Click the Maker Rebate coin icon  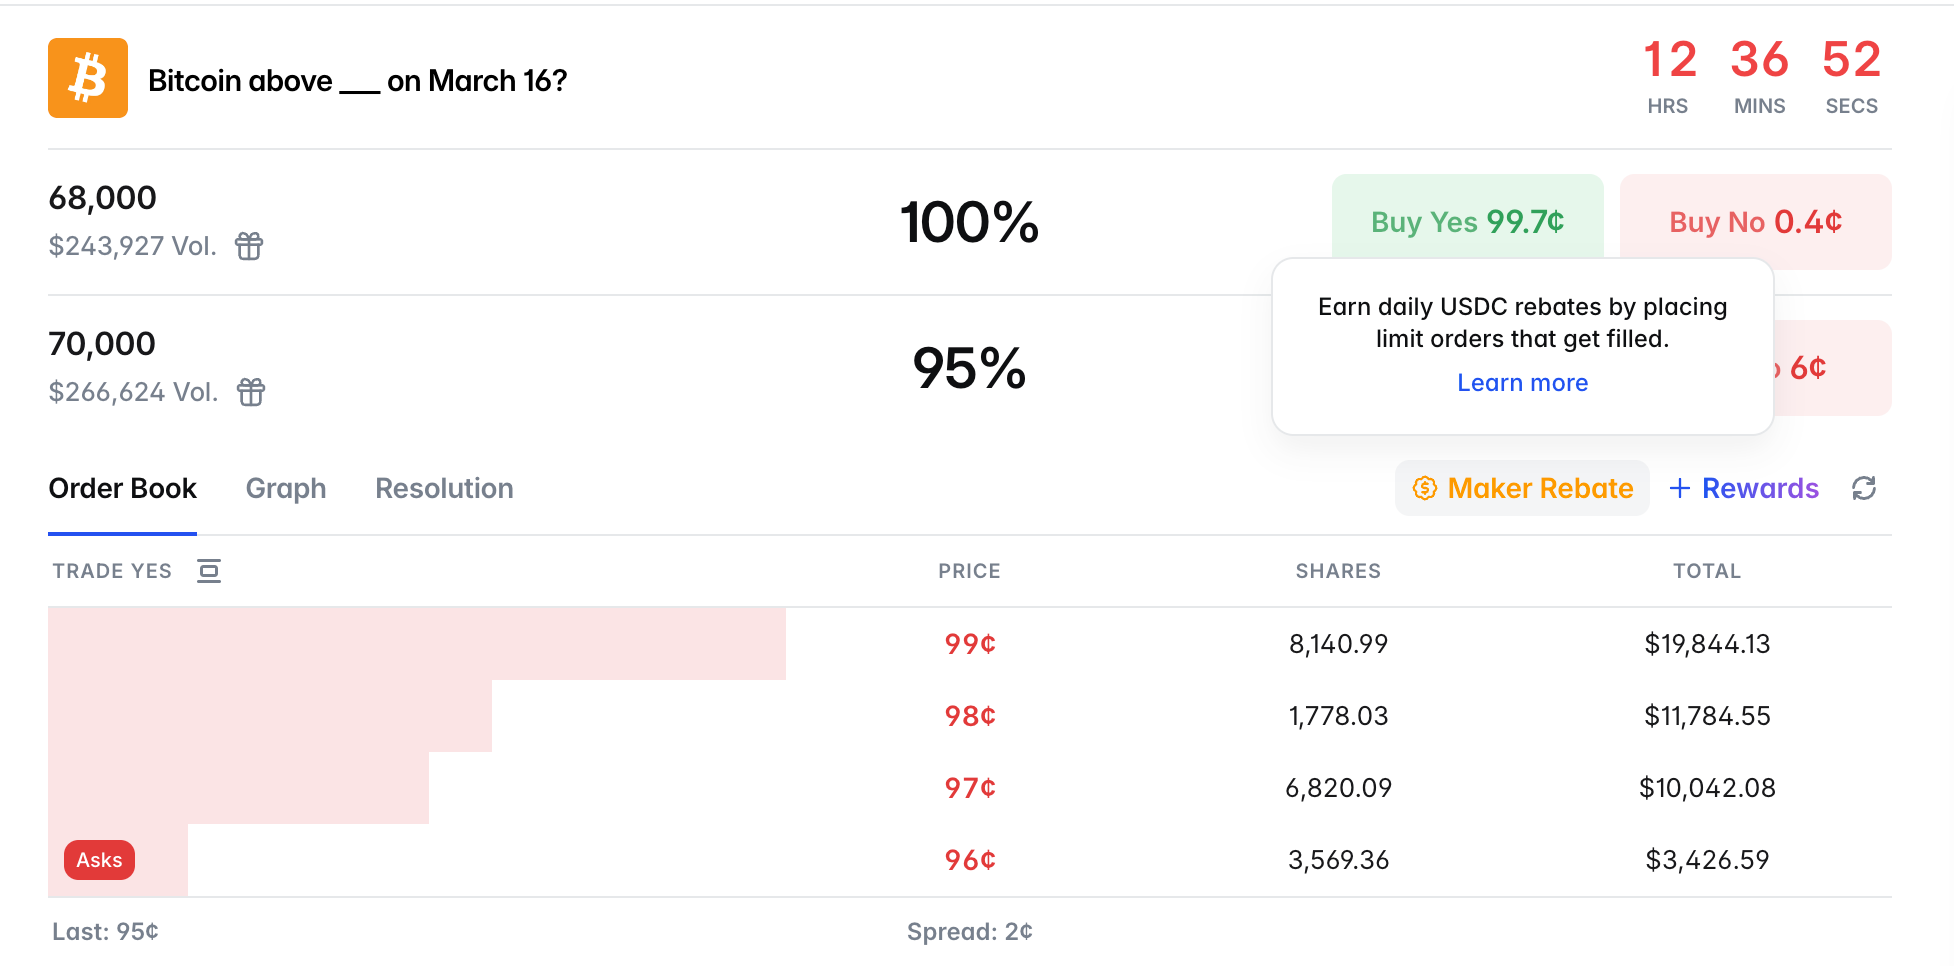pyautogui.click(x=1424, y=488)
